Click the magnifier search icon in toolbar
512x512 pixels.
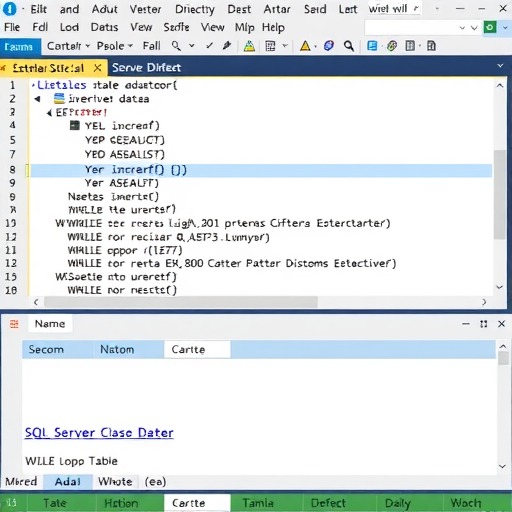coord(349,46)
